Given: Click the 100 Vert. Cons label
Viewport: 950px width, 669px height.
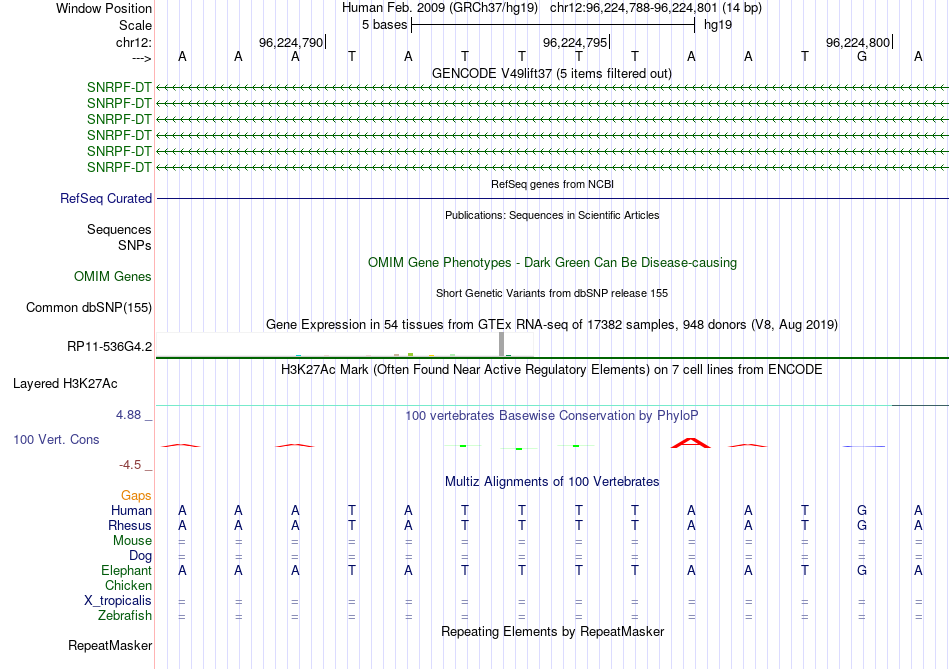Looking at the screenshot, I should (56, 440).
